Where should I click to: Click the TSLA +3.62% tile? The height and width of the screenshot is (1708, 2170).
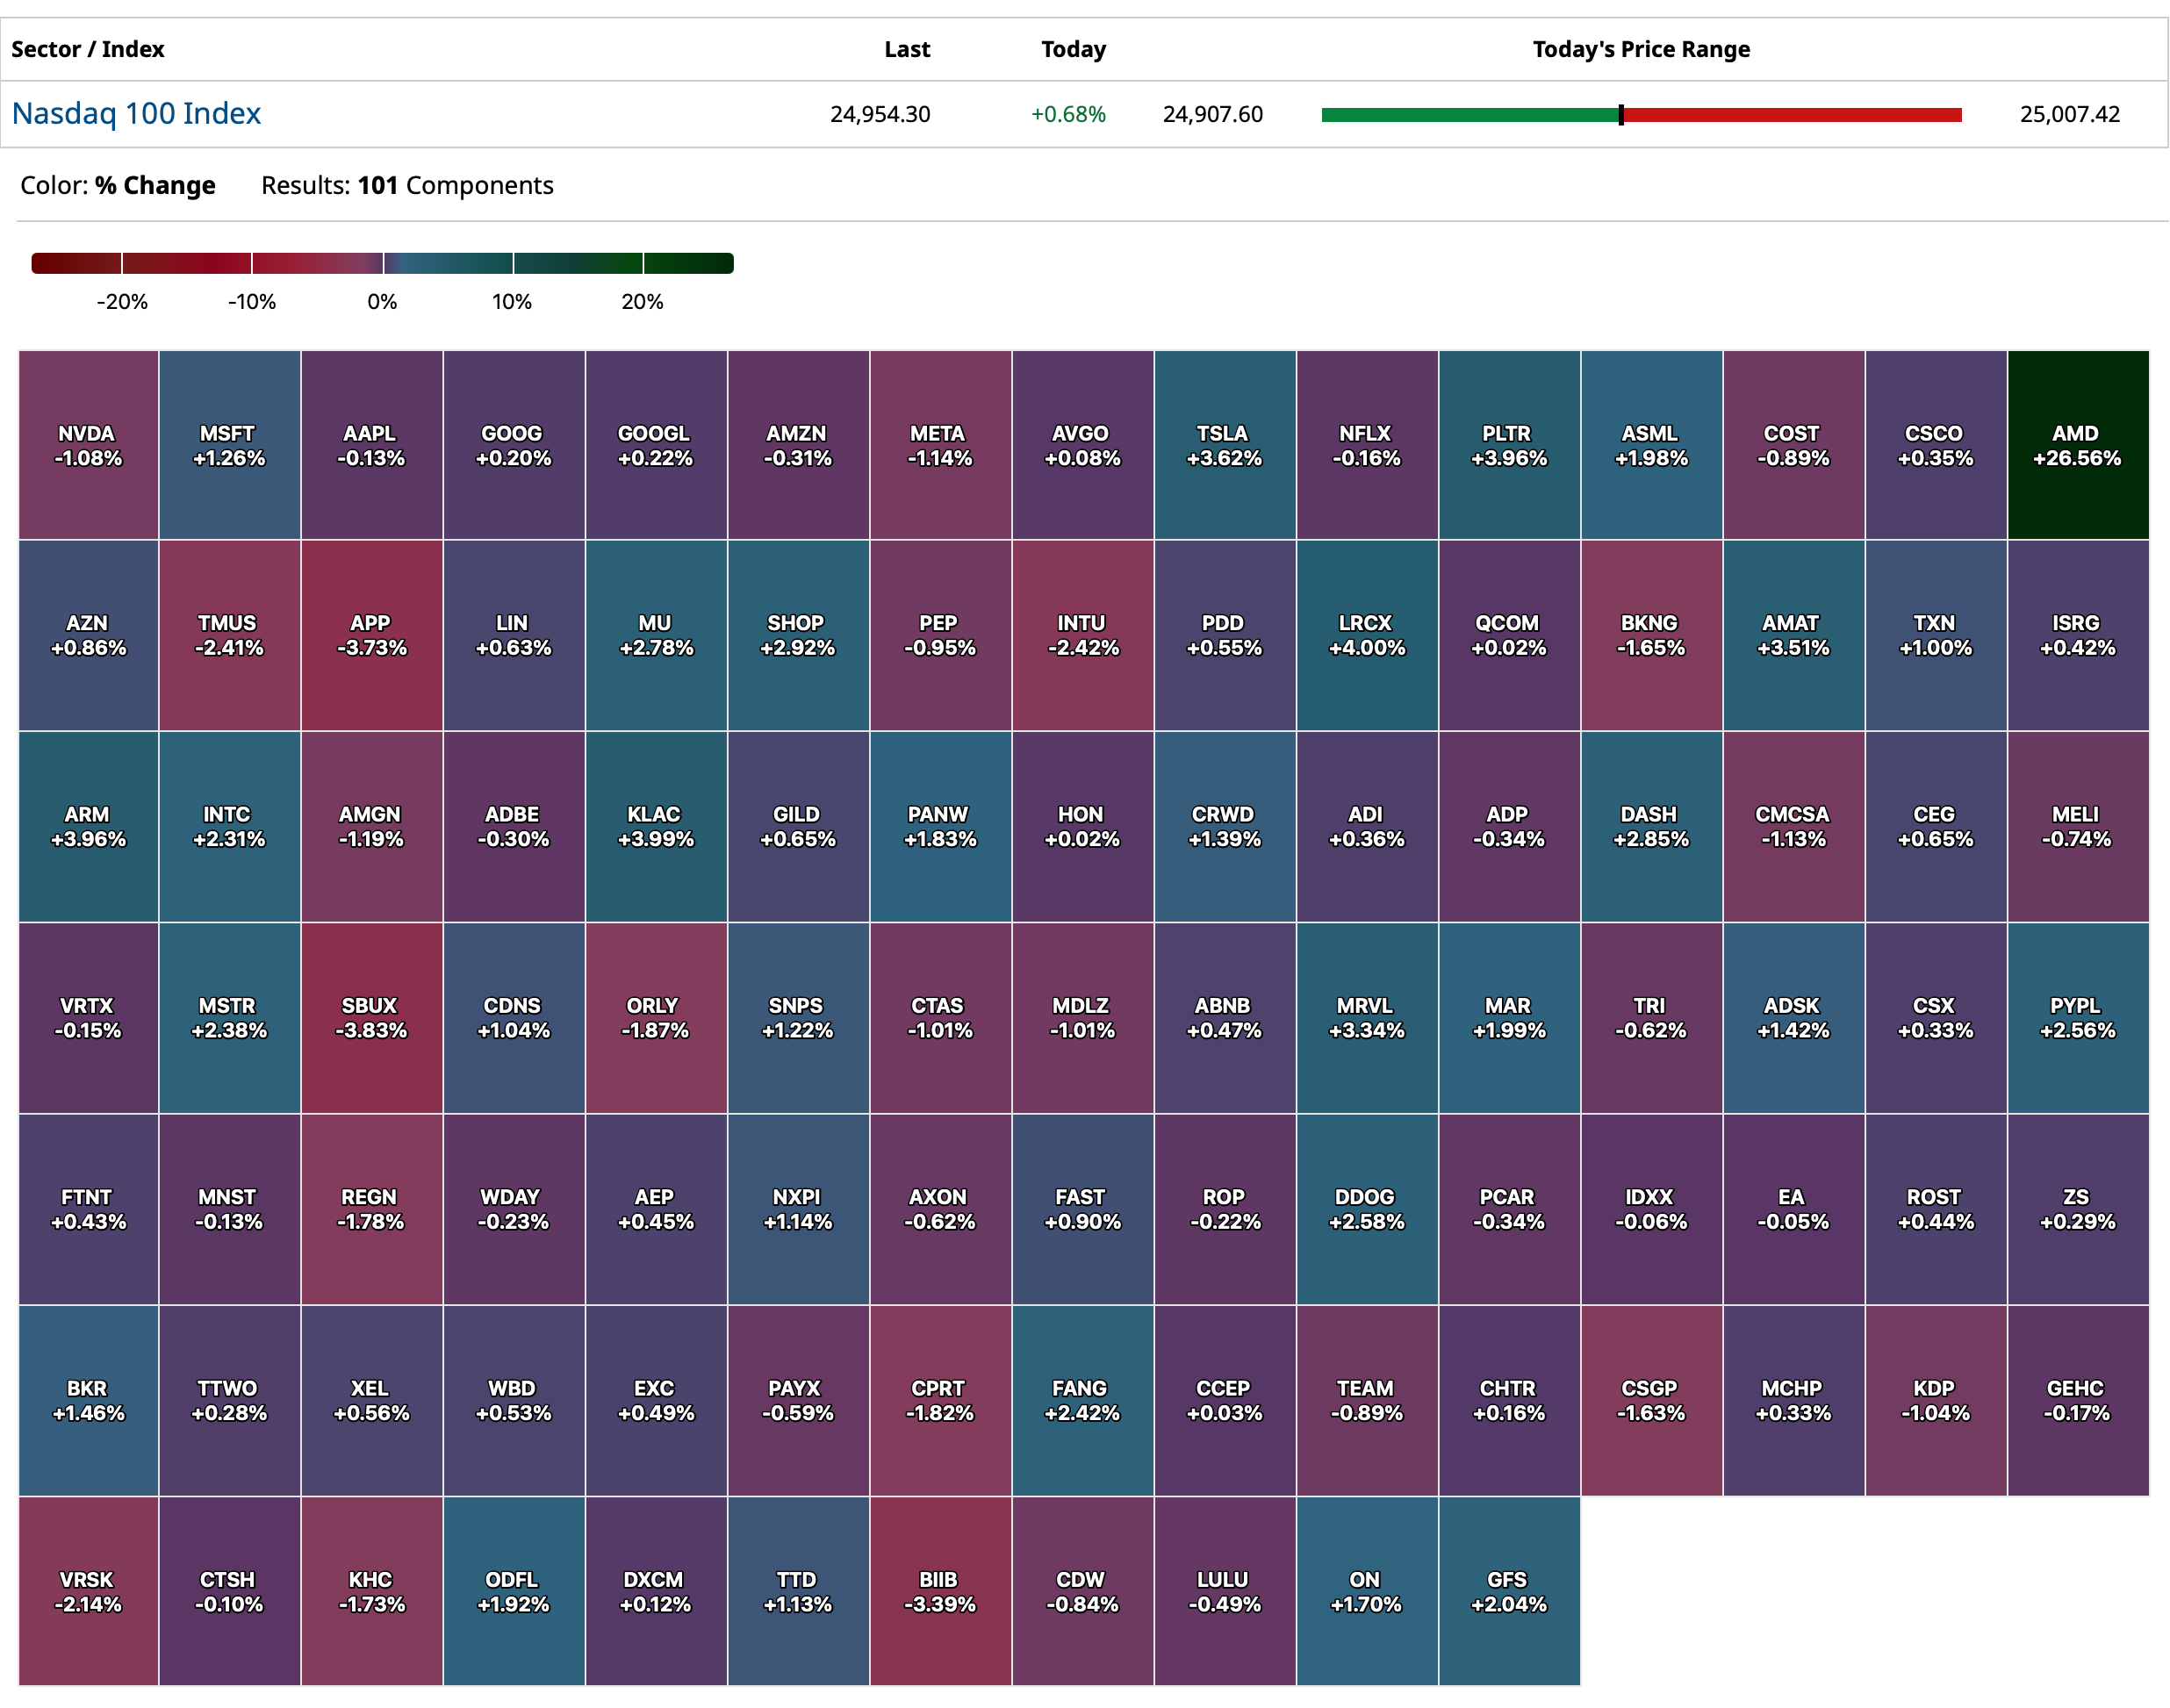click(1223, 445)
